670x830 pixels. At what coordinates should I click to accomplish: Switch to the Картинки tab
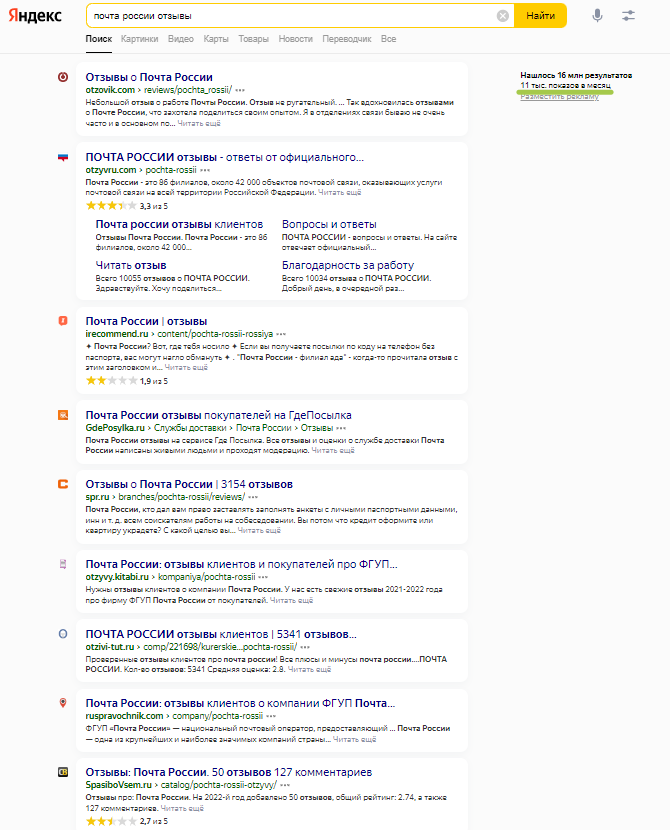(140, 39)
